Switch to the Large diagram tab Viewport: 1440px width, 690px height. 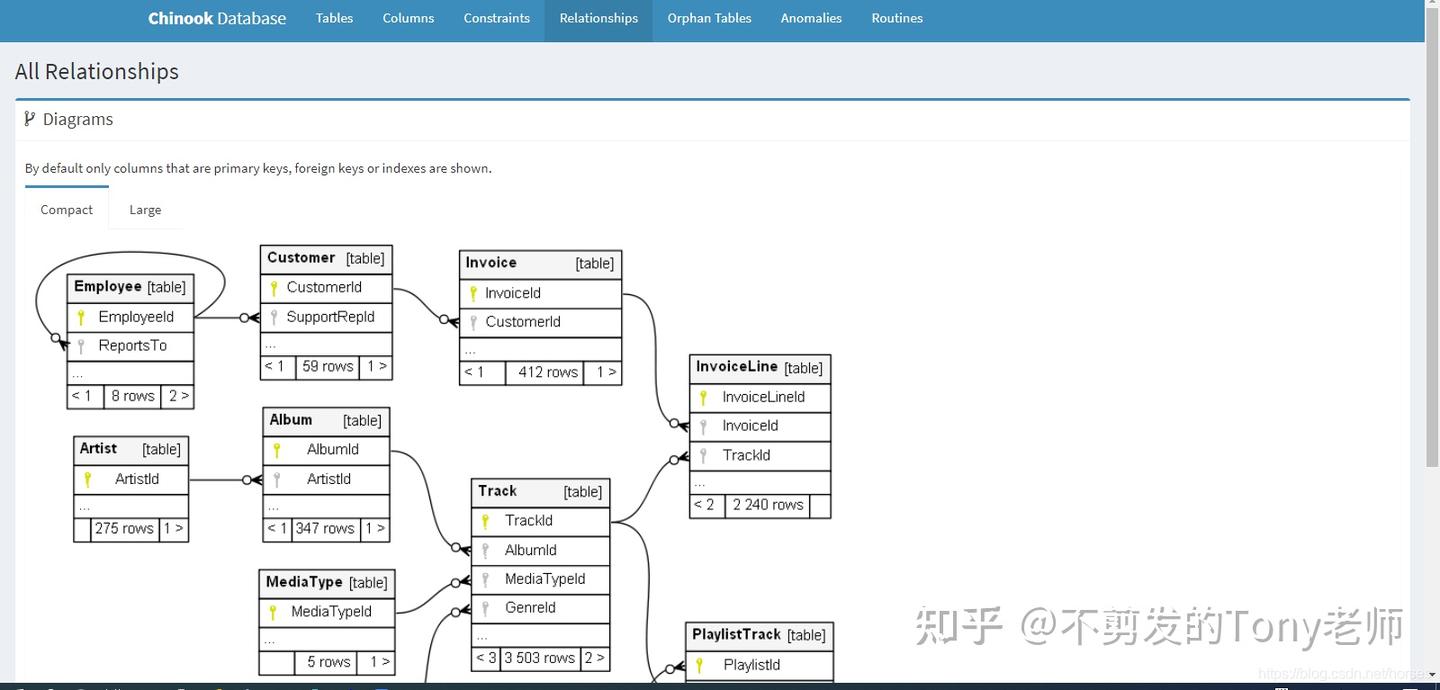pyautogui.click(x=144, y=209)
